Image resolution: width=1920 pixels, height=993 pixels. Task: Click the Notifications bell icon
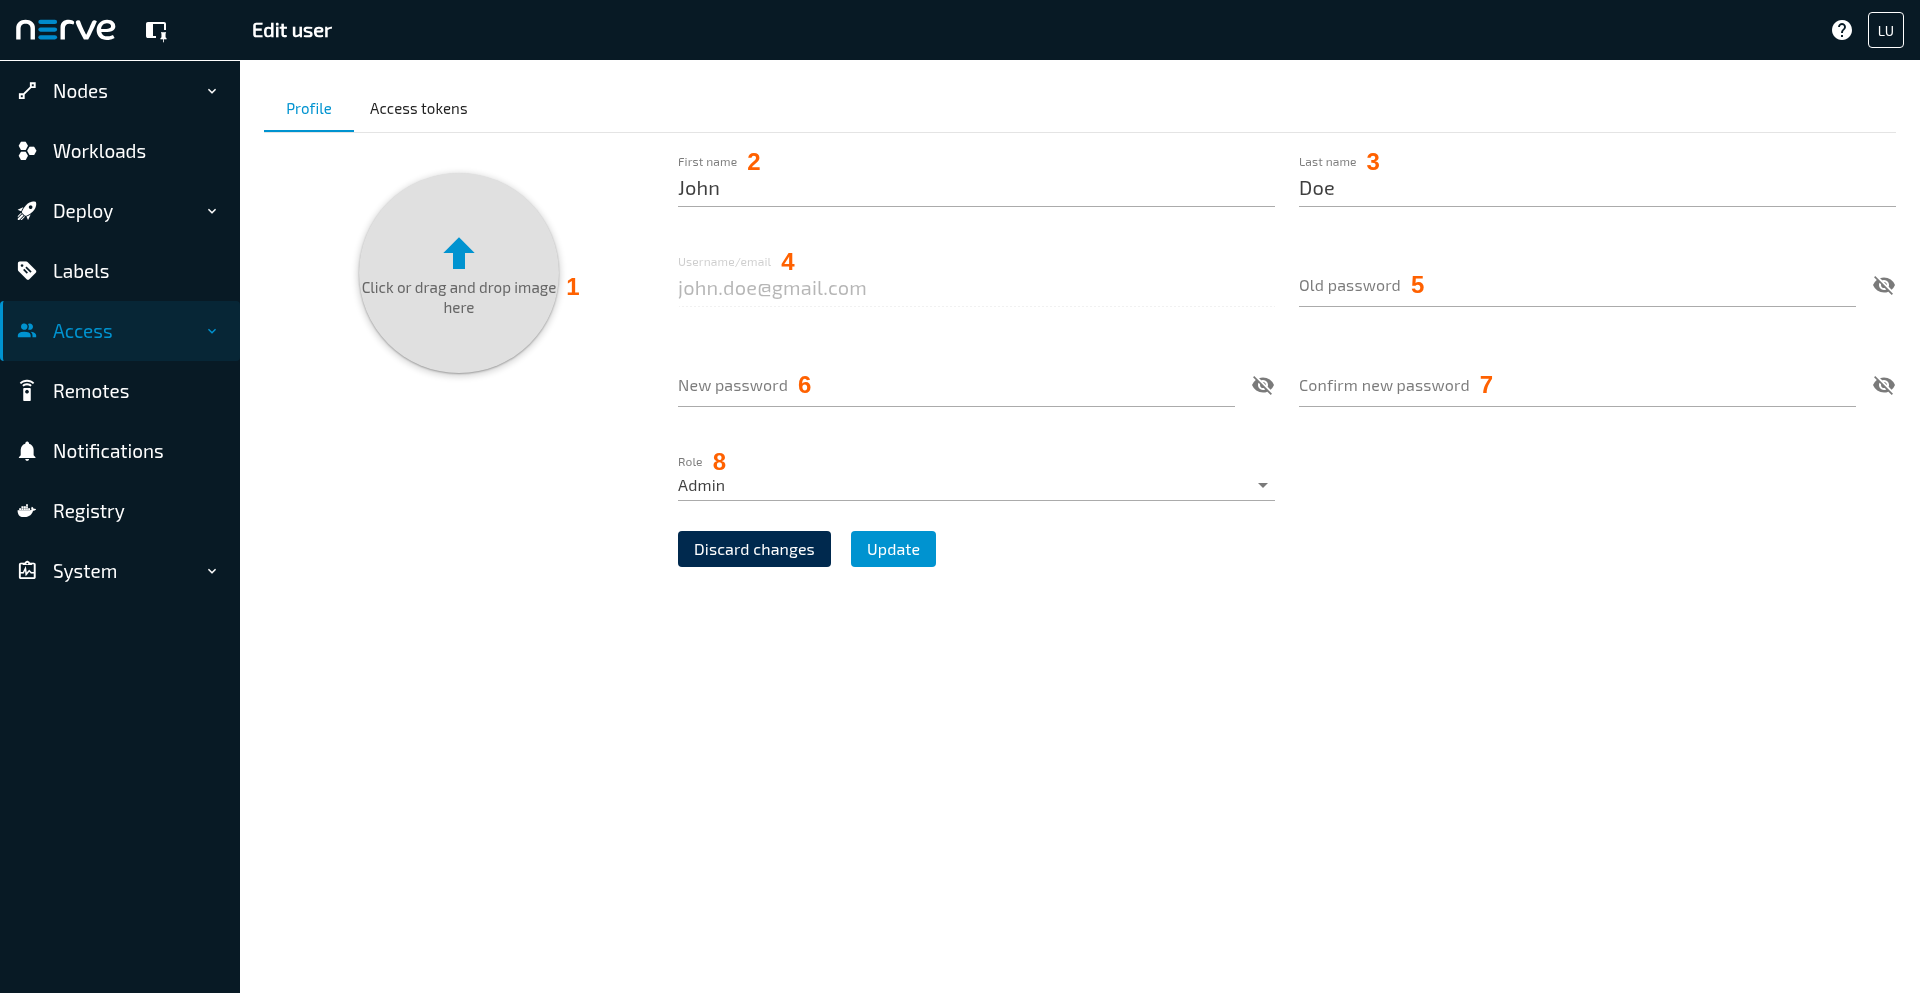[x=27, y=451]
